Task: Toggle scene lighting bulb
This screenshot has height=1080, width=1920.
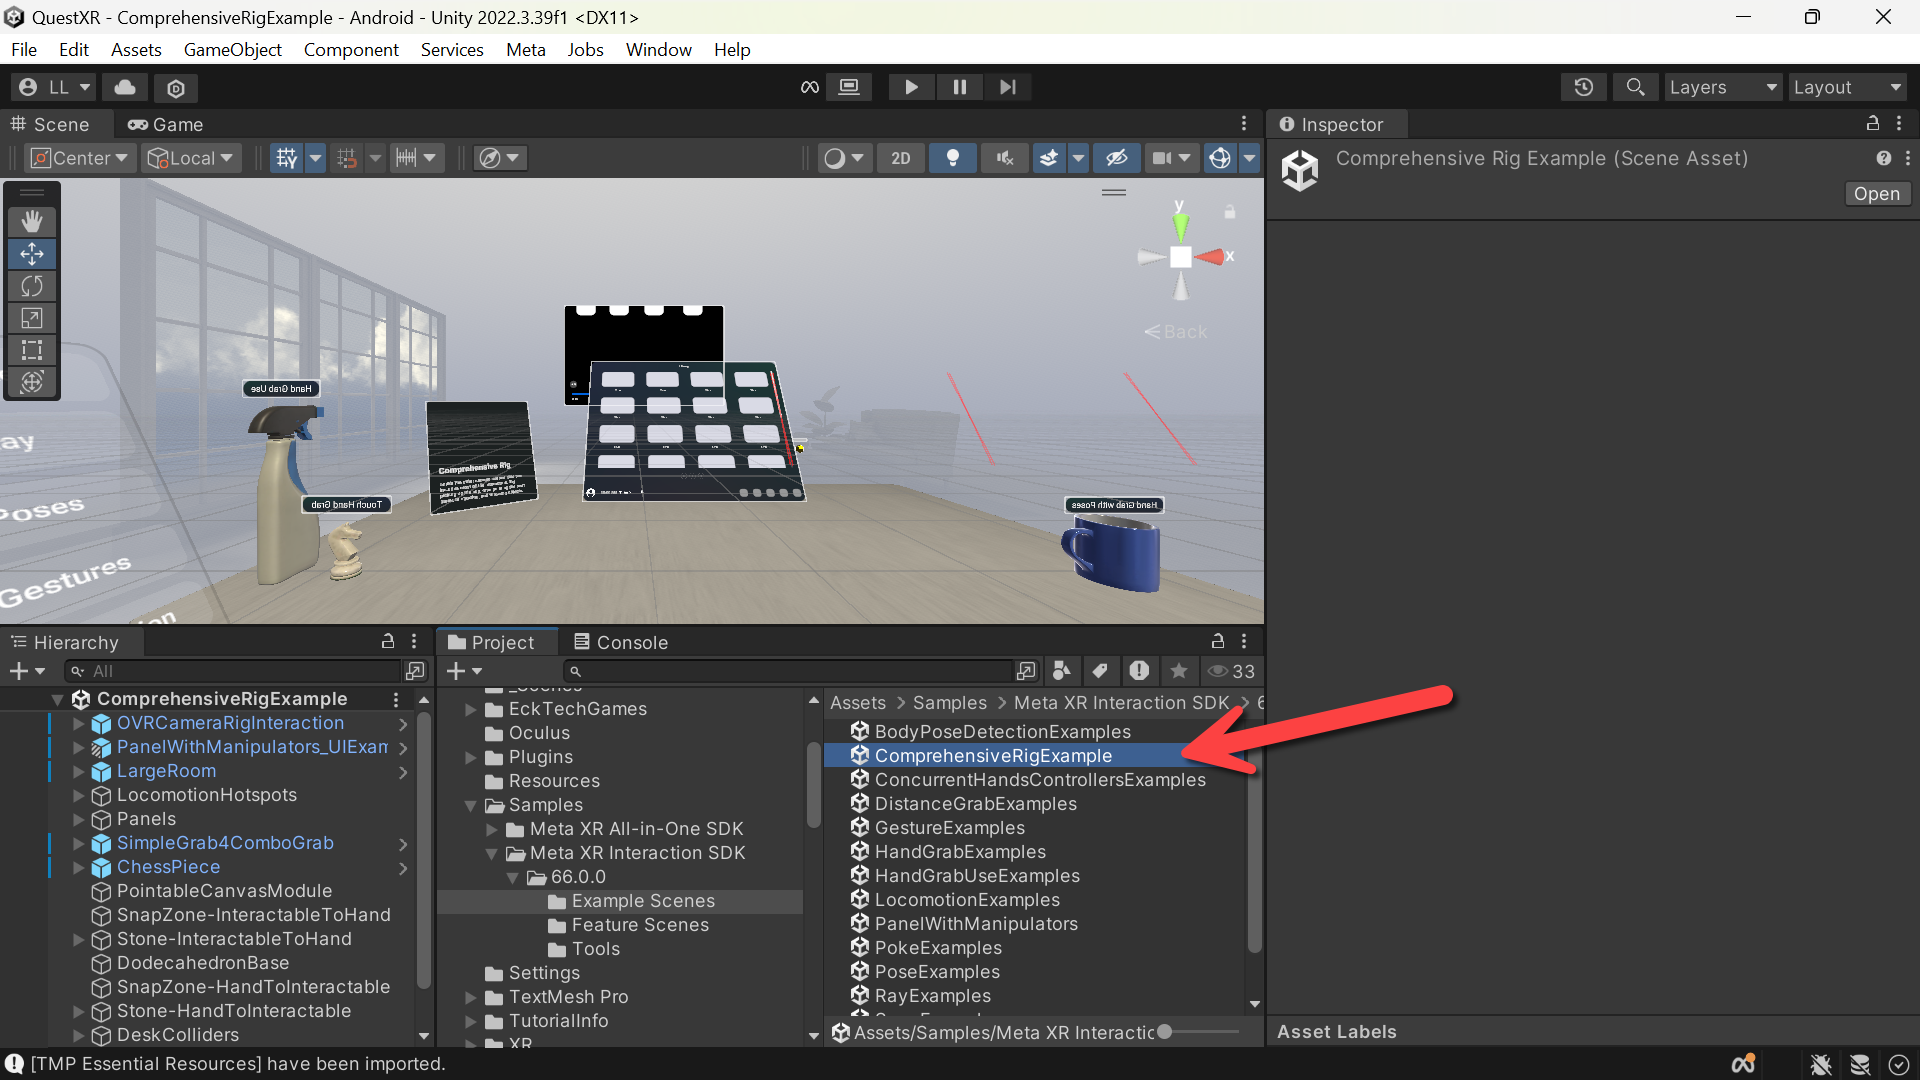Action: click(x=953, y=158)
